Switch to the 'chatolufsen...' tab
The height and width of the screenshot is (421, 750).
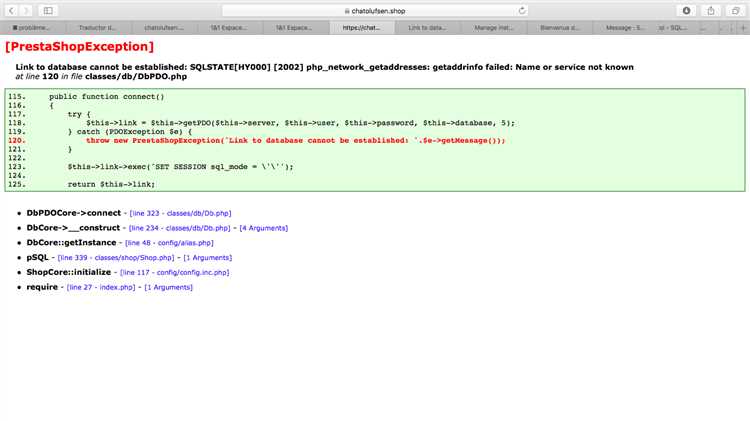[164, 28]
